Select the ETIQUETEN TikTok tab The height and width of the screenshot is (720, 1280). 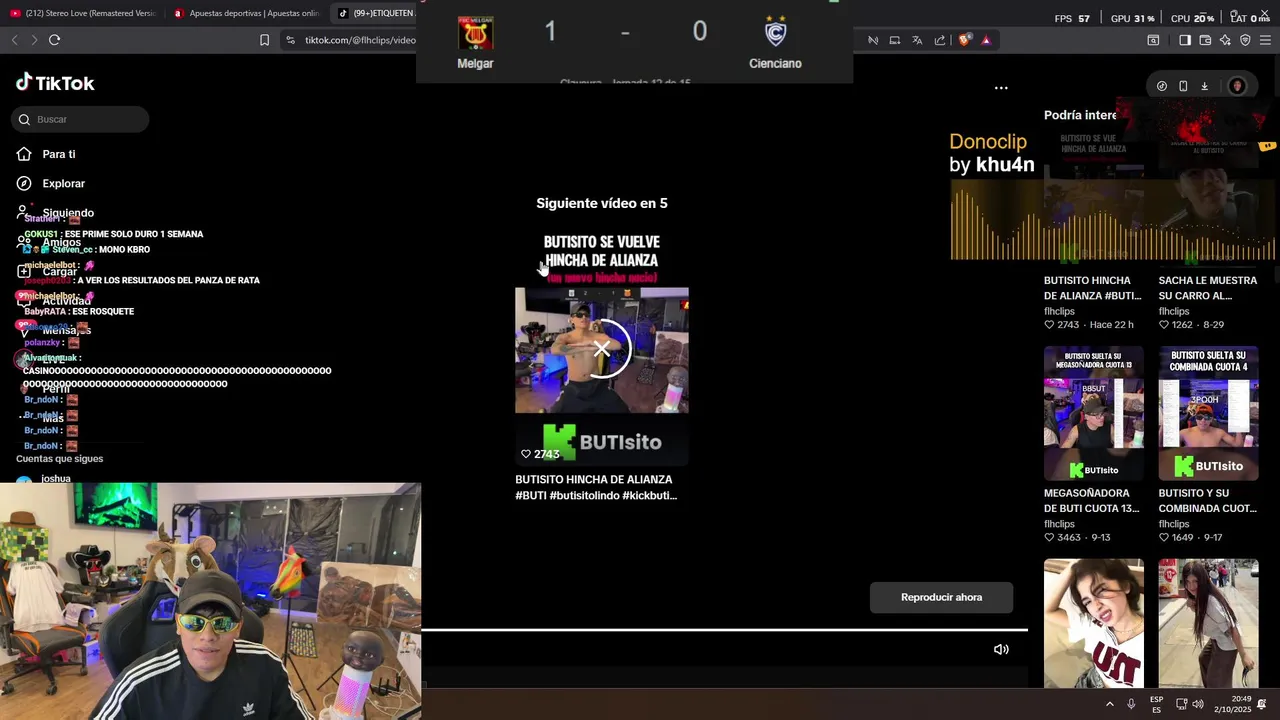coord(374,13)
